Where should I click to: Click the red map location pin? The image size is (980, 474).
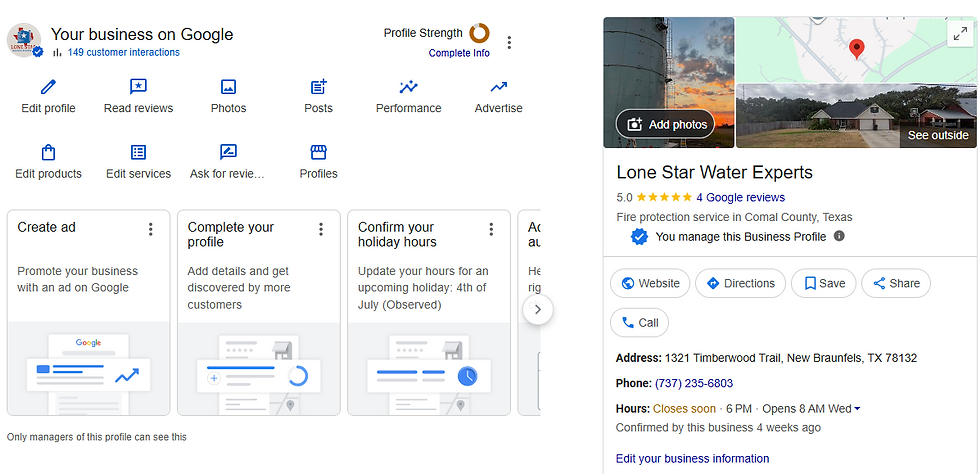(x=857, y=49)
